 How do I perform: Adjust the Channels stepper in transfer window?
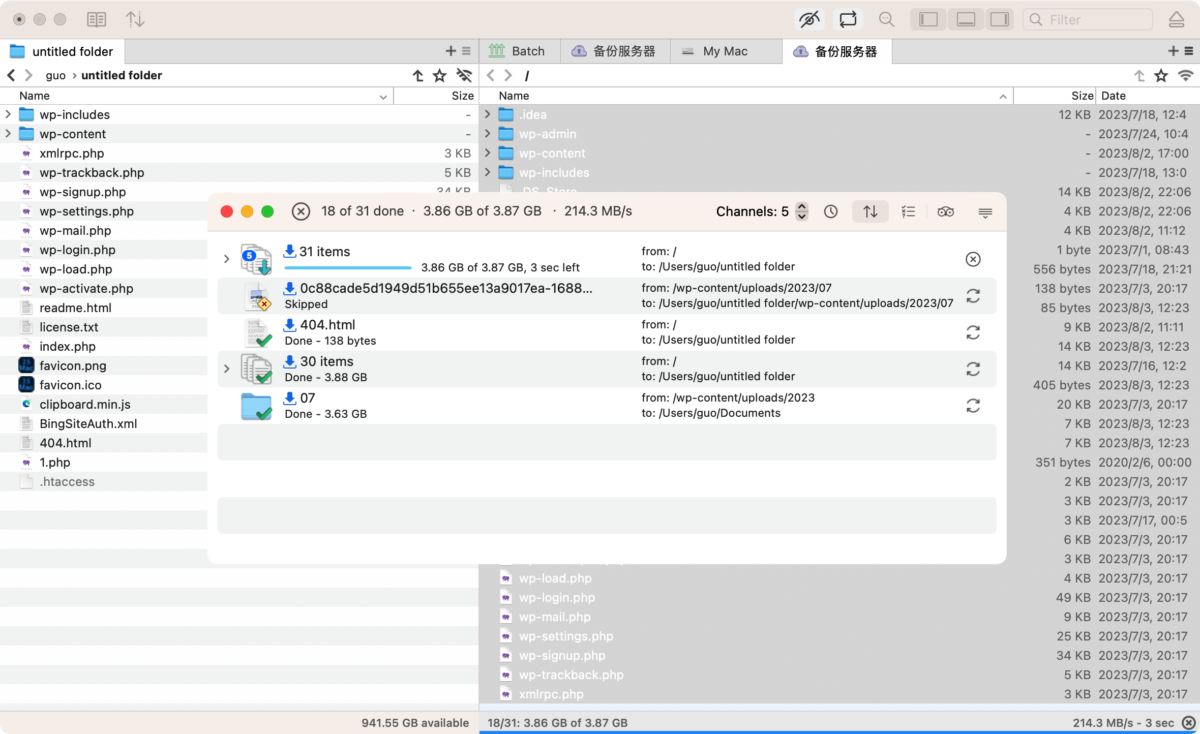801,212
